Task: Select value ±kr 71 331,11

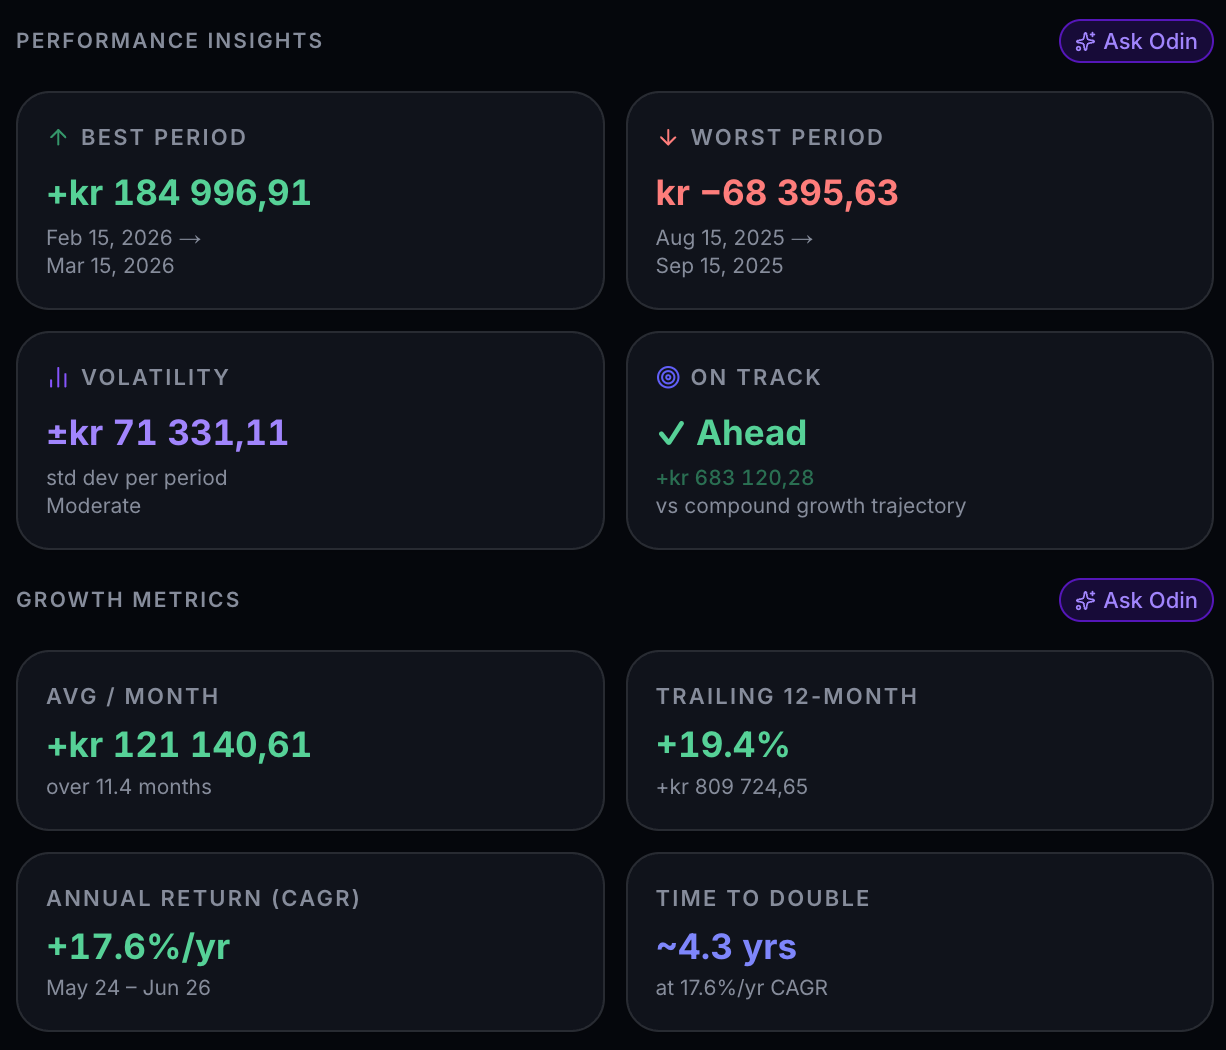Action: (167, 432)
